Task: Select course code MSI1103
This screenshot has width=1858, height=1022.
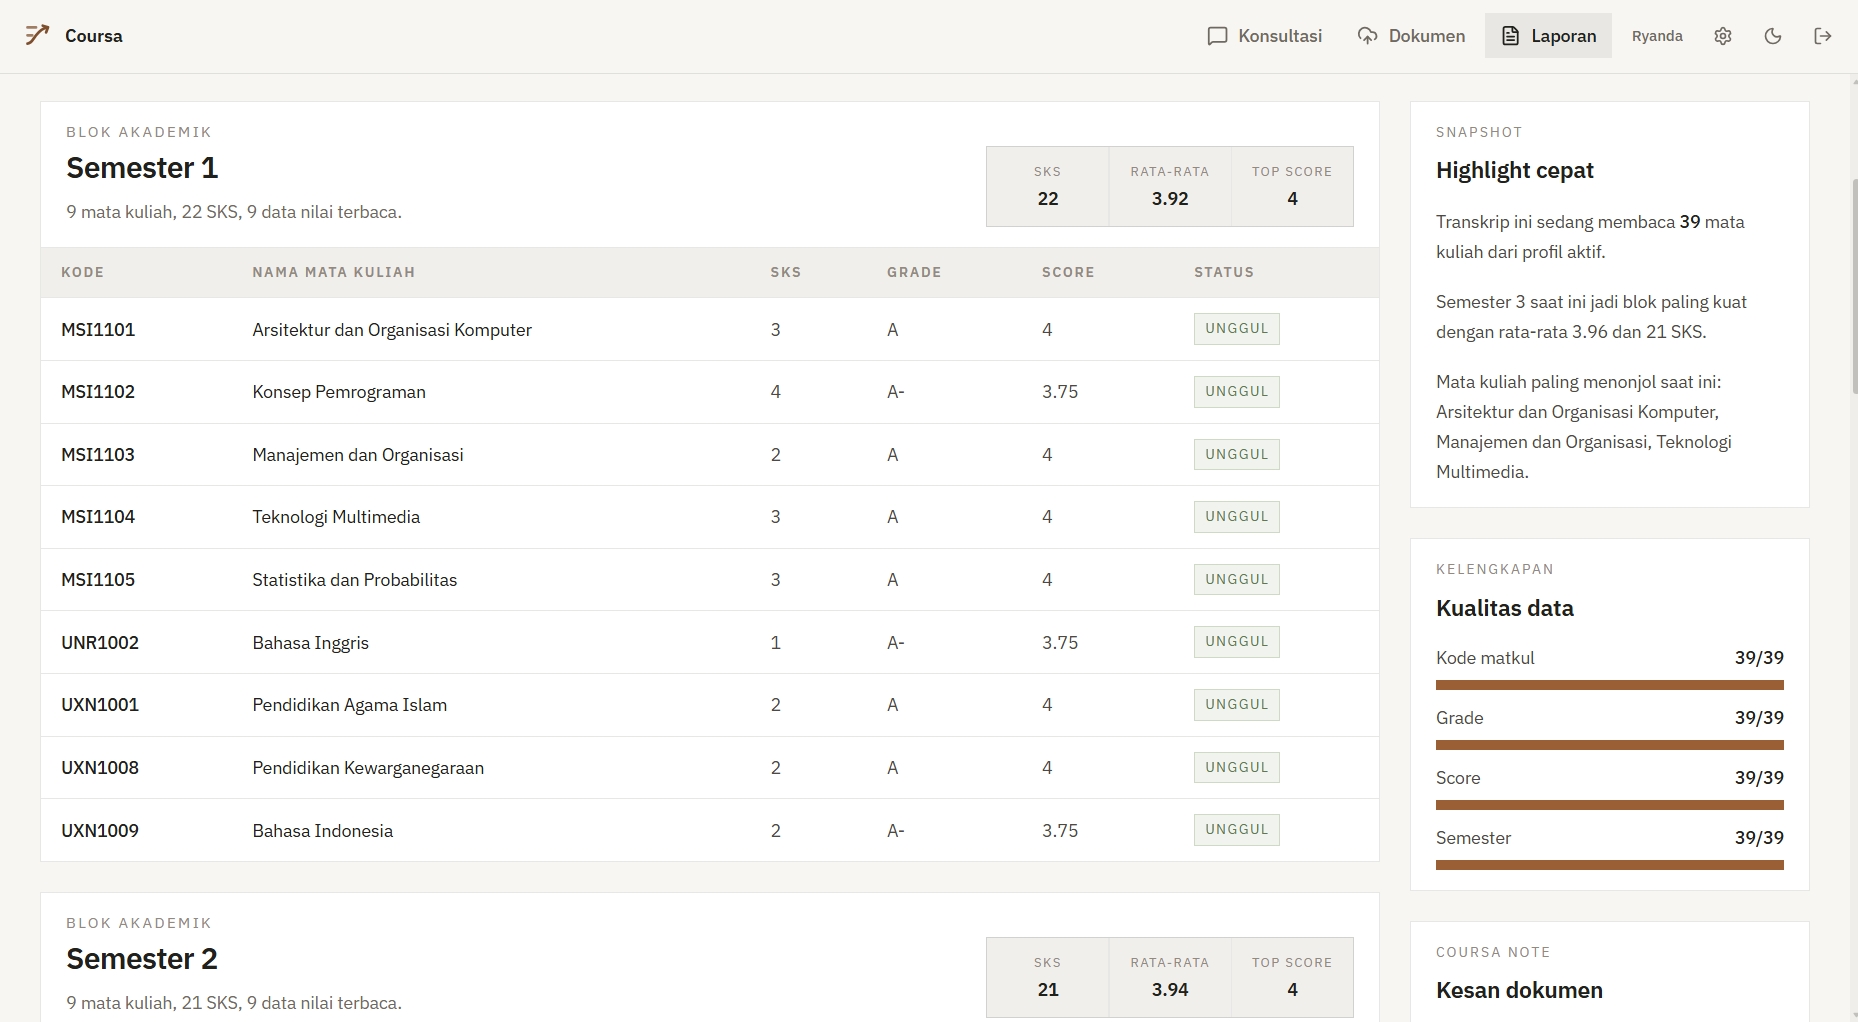Action: 98,455
